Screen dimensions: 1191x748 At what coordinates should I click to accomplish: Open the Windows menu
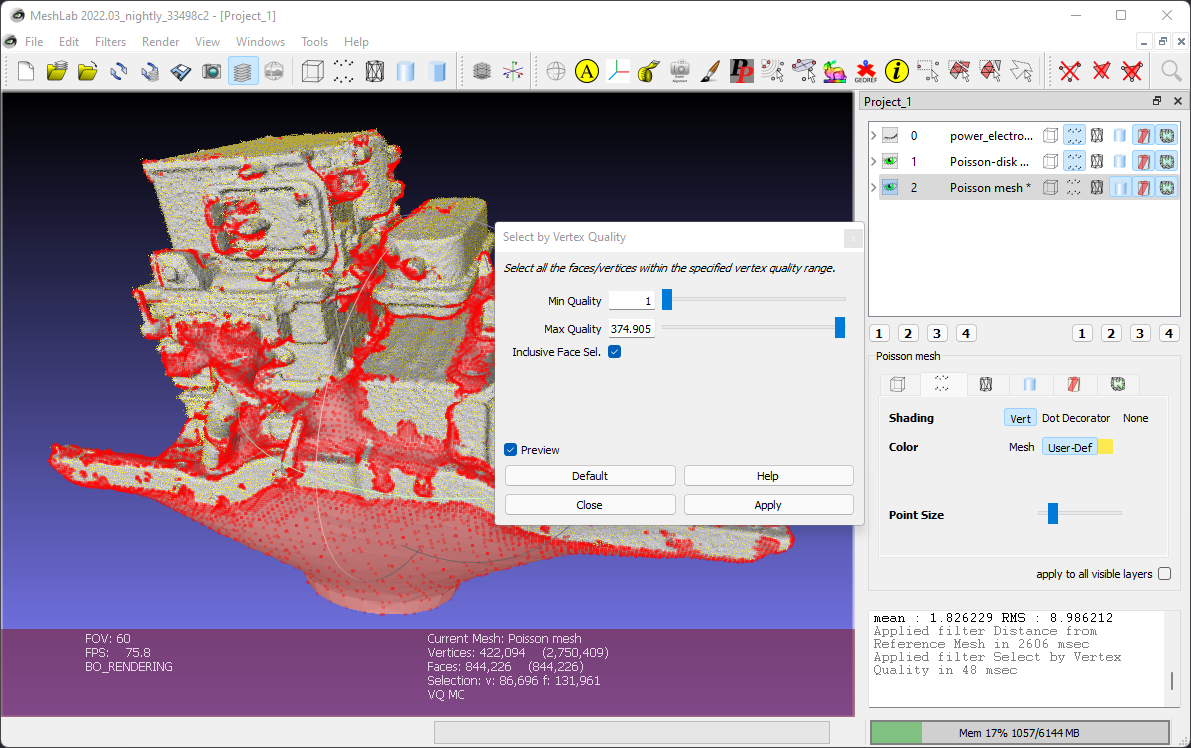(x=260, y=42)
